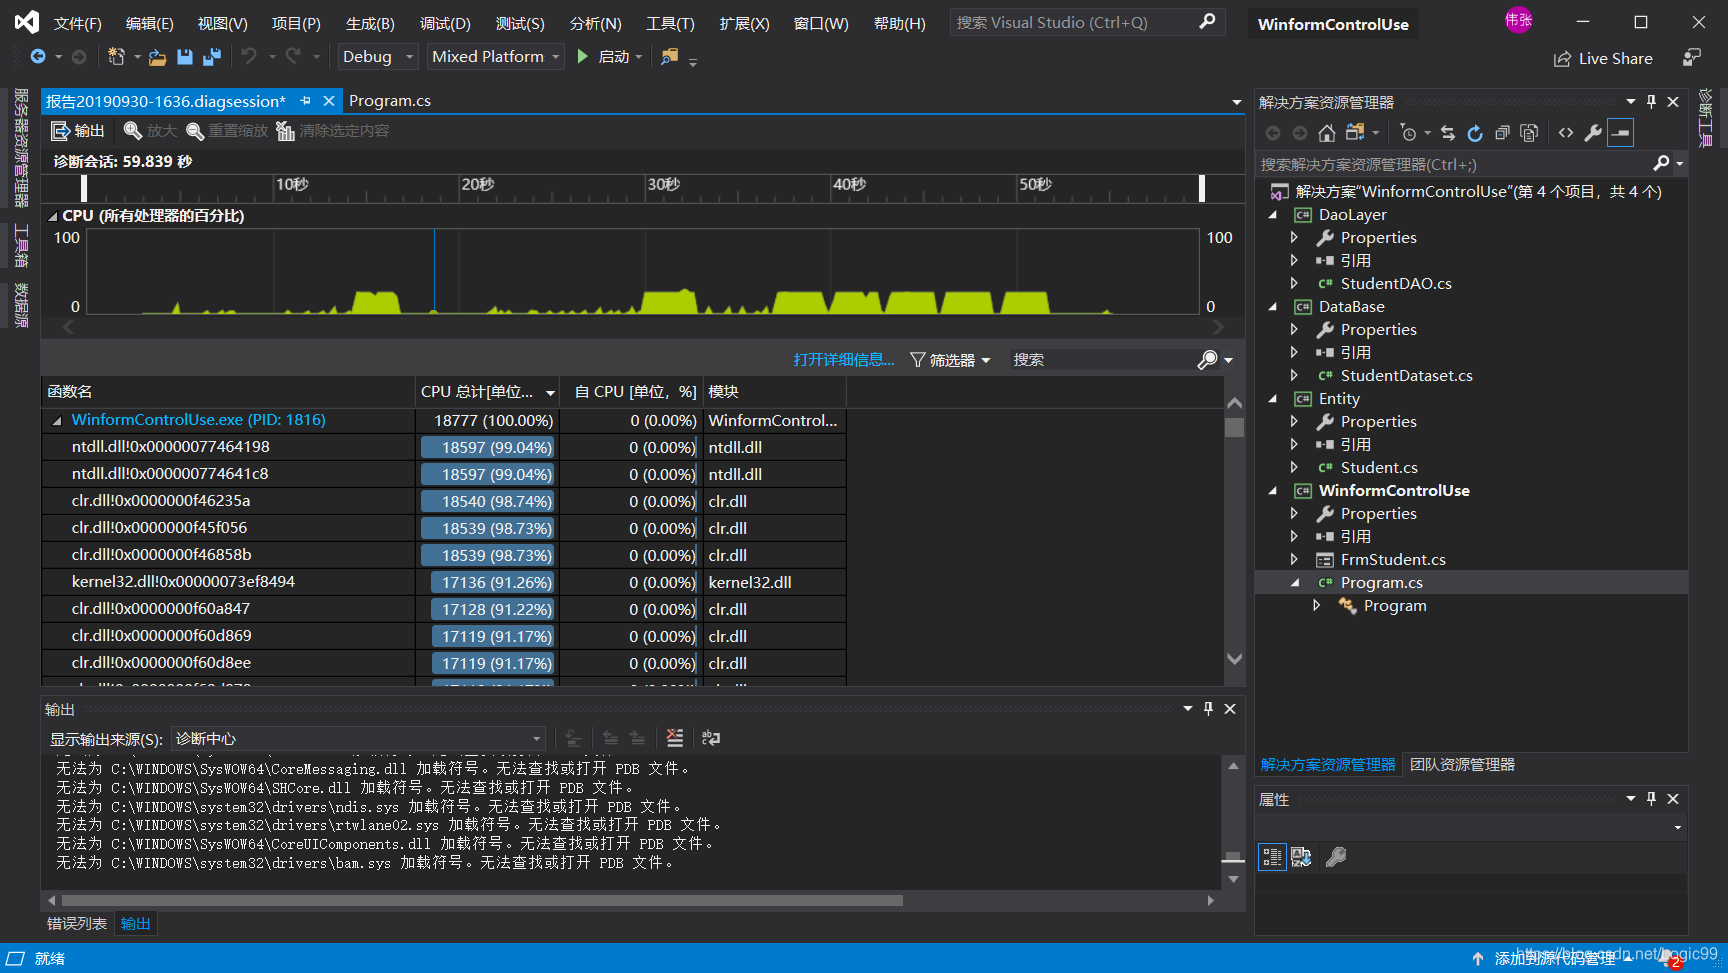1728x973 pixels.
Task: Collapse the DaoLayer project node
Action: pyautogui.click(x=1273, y=215)
